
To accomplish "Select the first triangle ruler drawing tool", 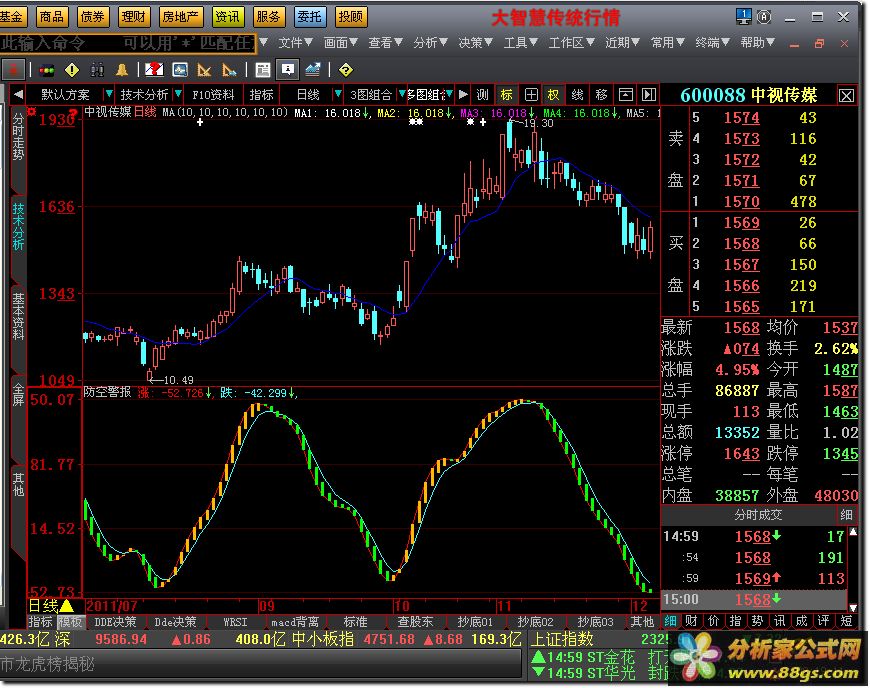I will [x=204, y=70].
